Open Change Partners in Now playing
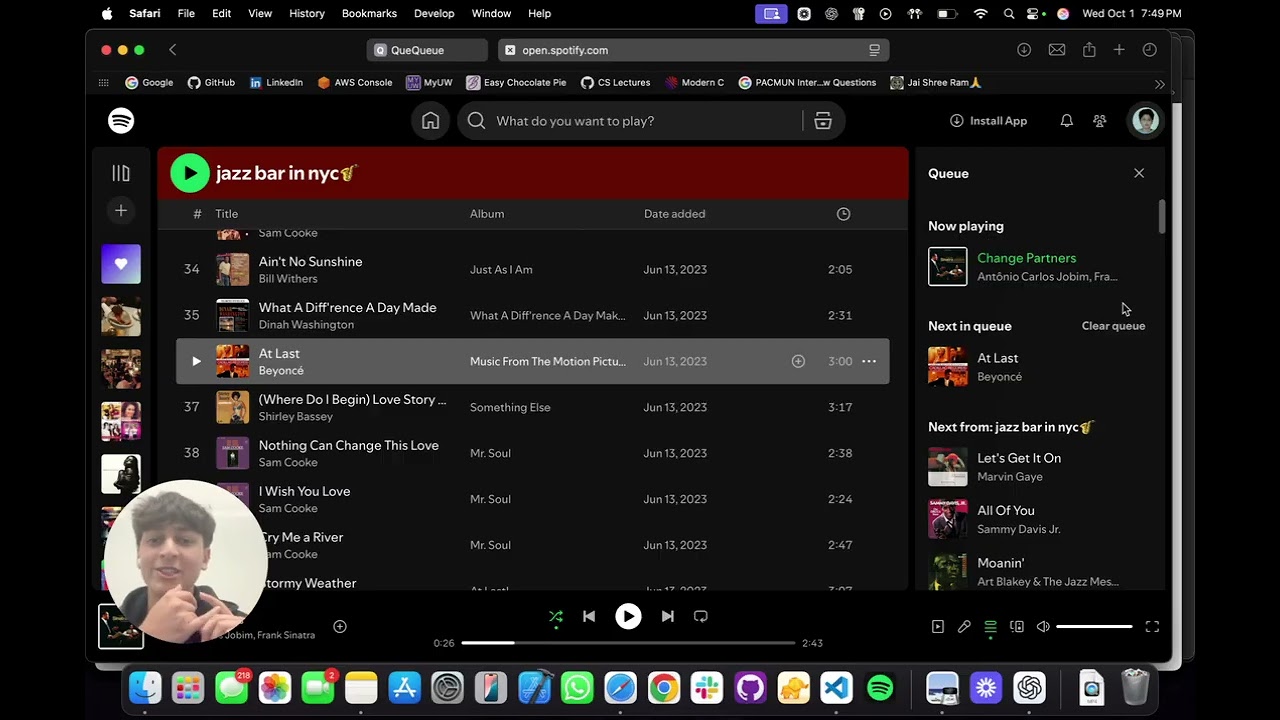The height and width of the screenshot is (720, 1280). [x=1026, y=258]
